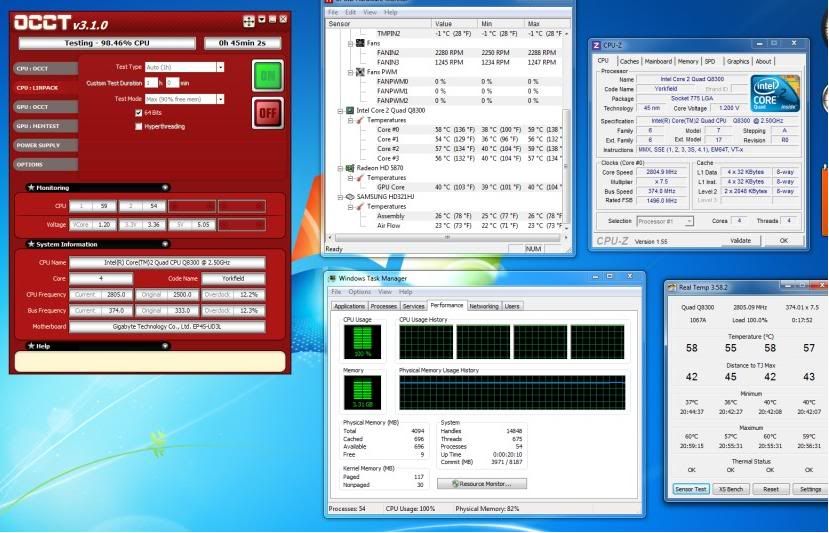
Task: Click the Resource Monitor button icon
Action: click(x=455, y=484)
